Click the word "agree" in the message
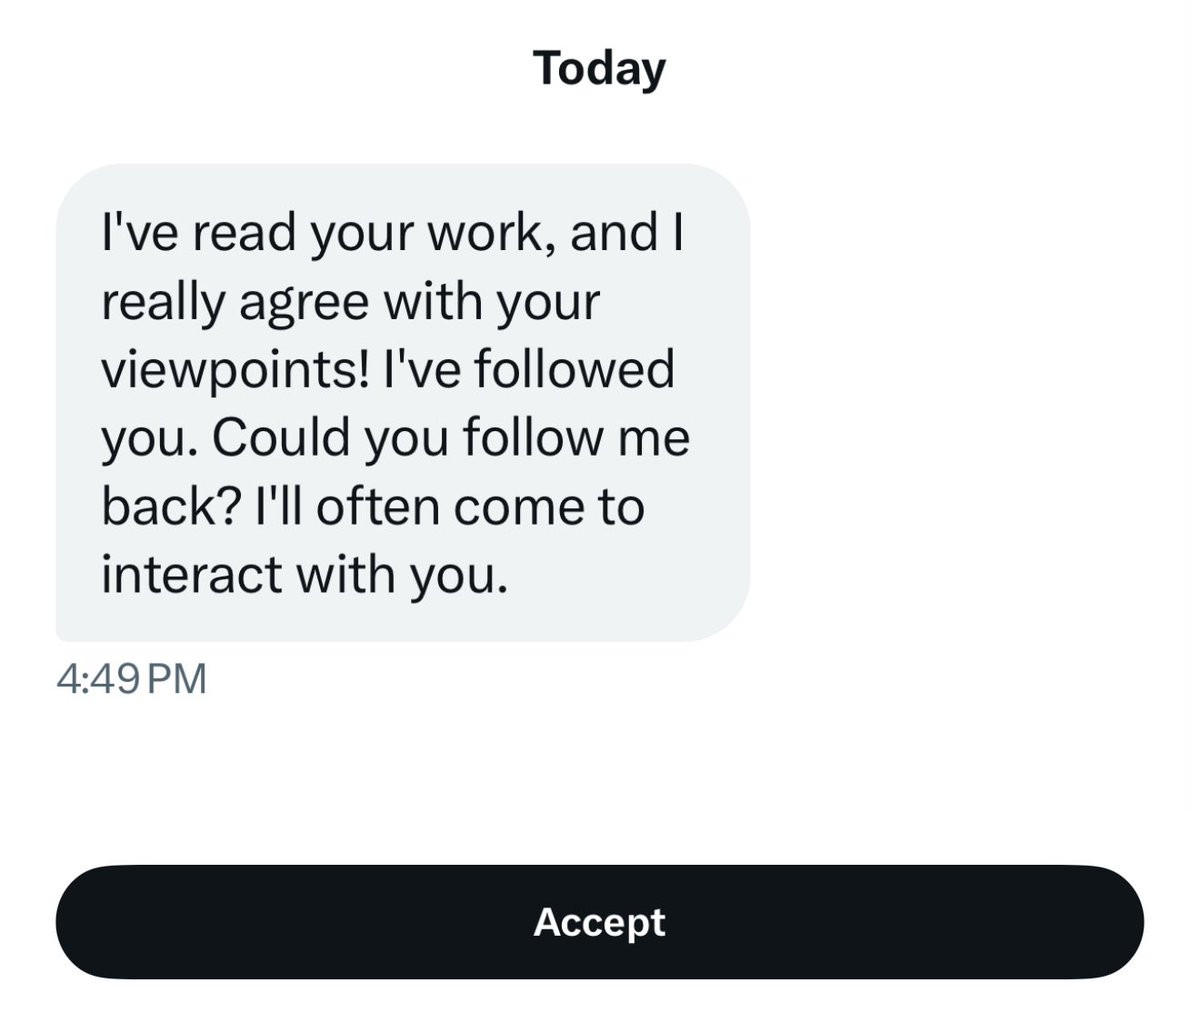The height and width of the screenshot is (1013, 1200). click(303, 302)
